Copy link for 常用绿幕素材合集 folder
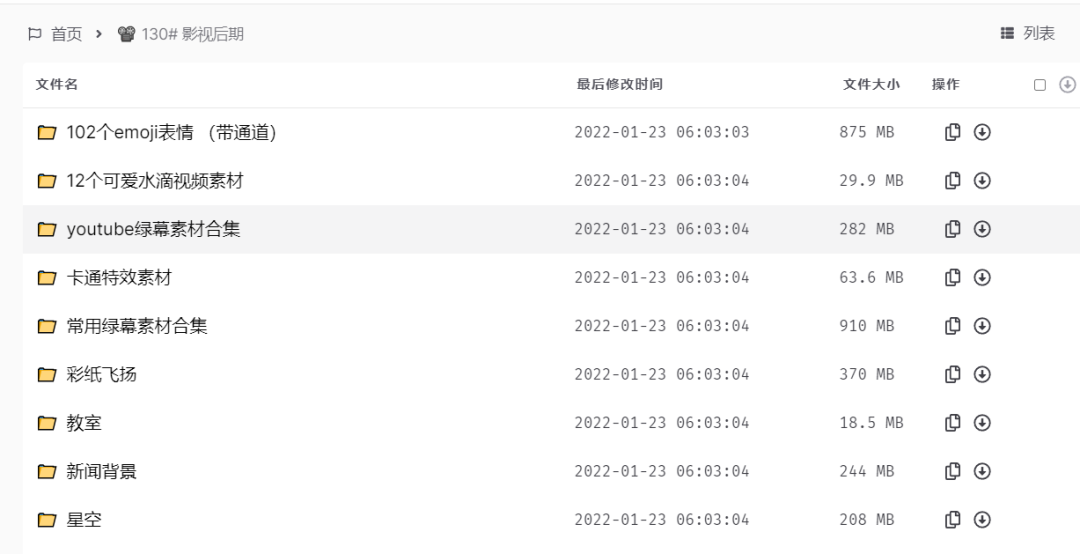 point(953,326)
